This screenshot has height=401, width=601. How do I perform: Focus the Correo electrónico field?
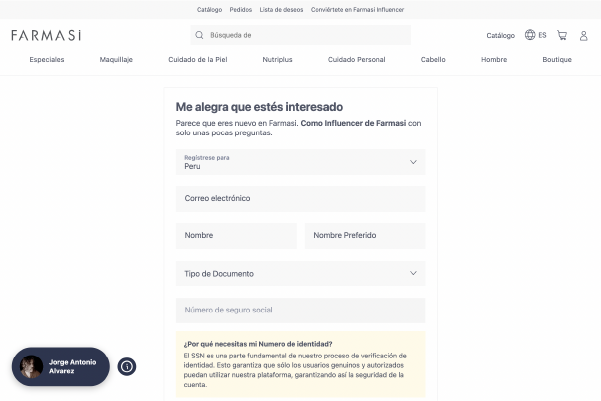point(300,198)
